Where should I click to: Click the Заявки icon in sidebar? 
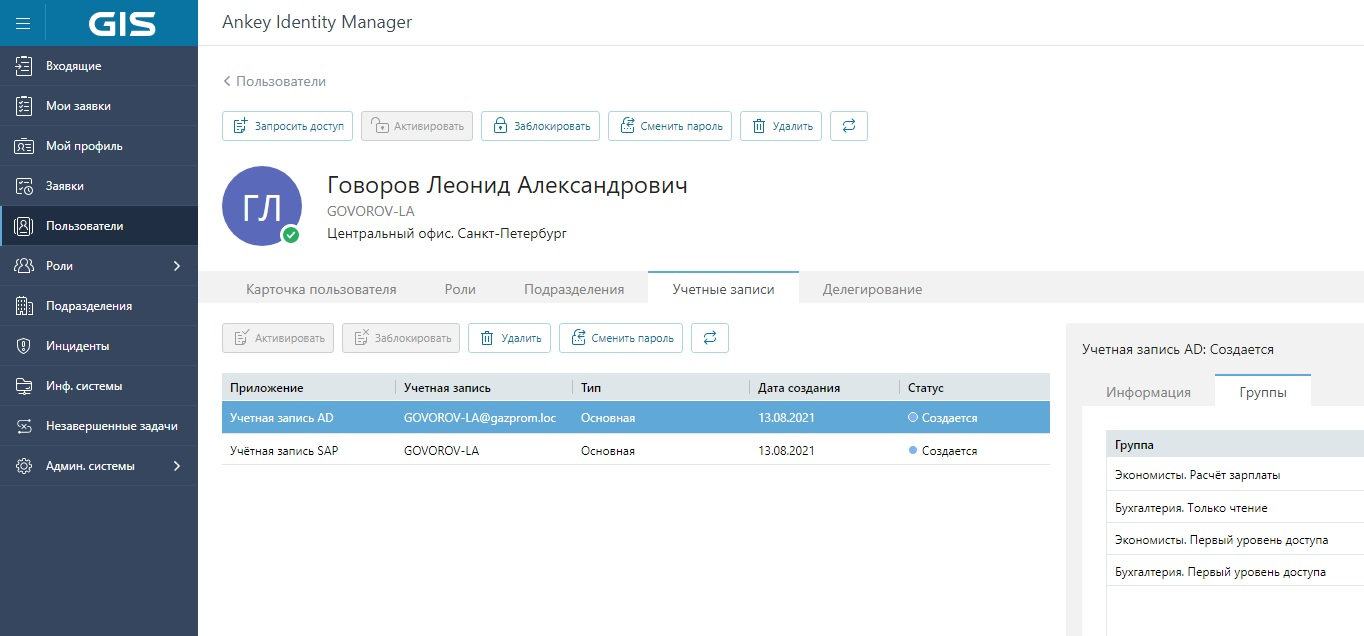coord(25,186)
